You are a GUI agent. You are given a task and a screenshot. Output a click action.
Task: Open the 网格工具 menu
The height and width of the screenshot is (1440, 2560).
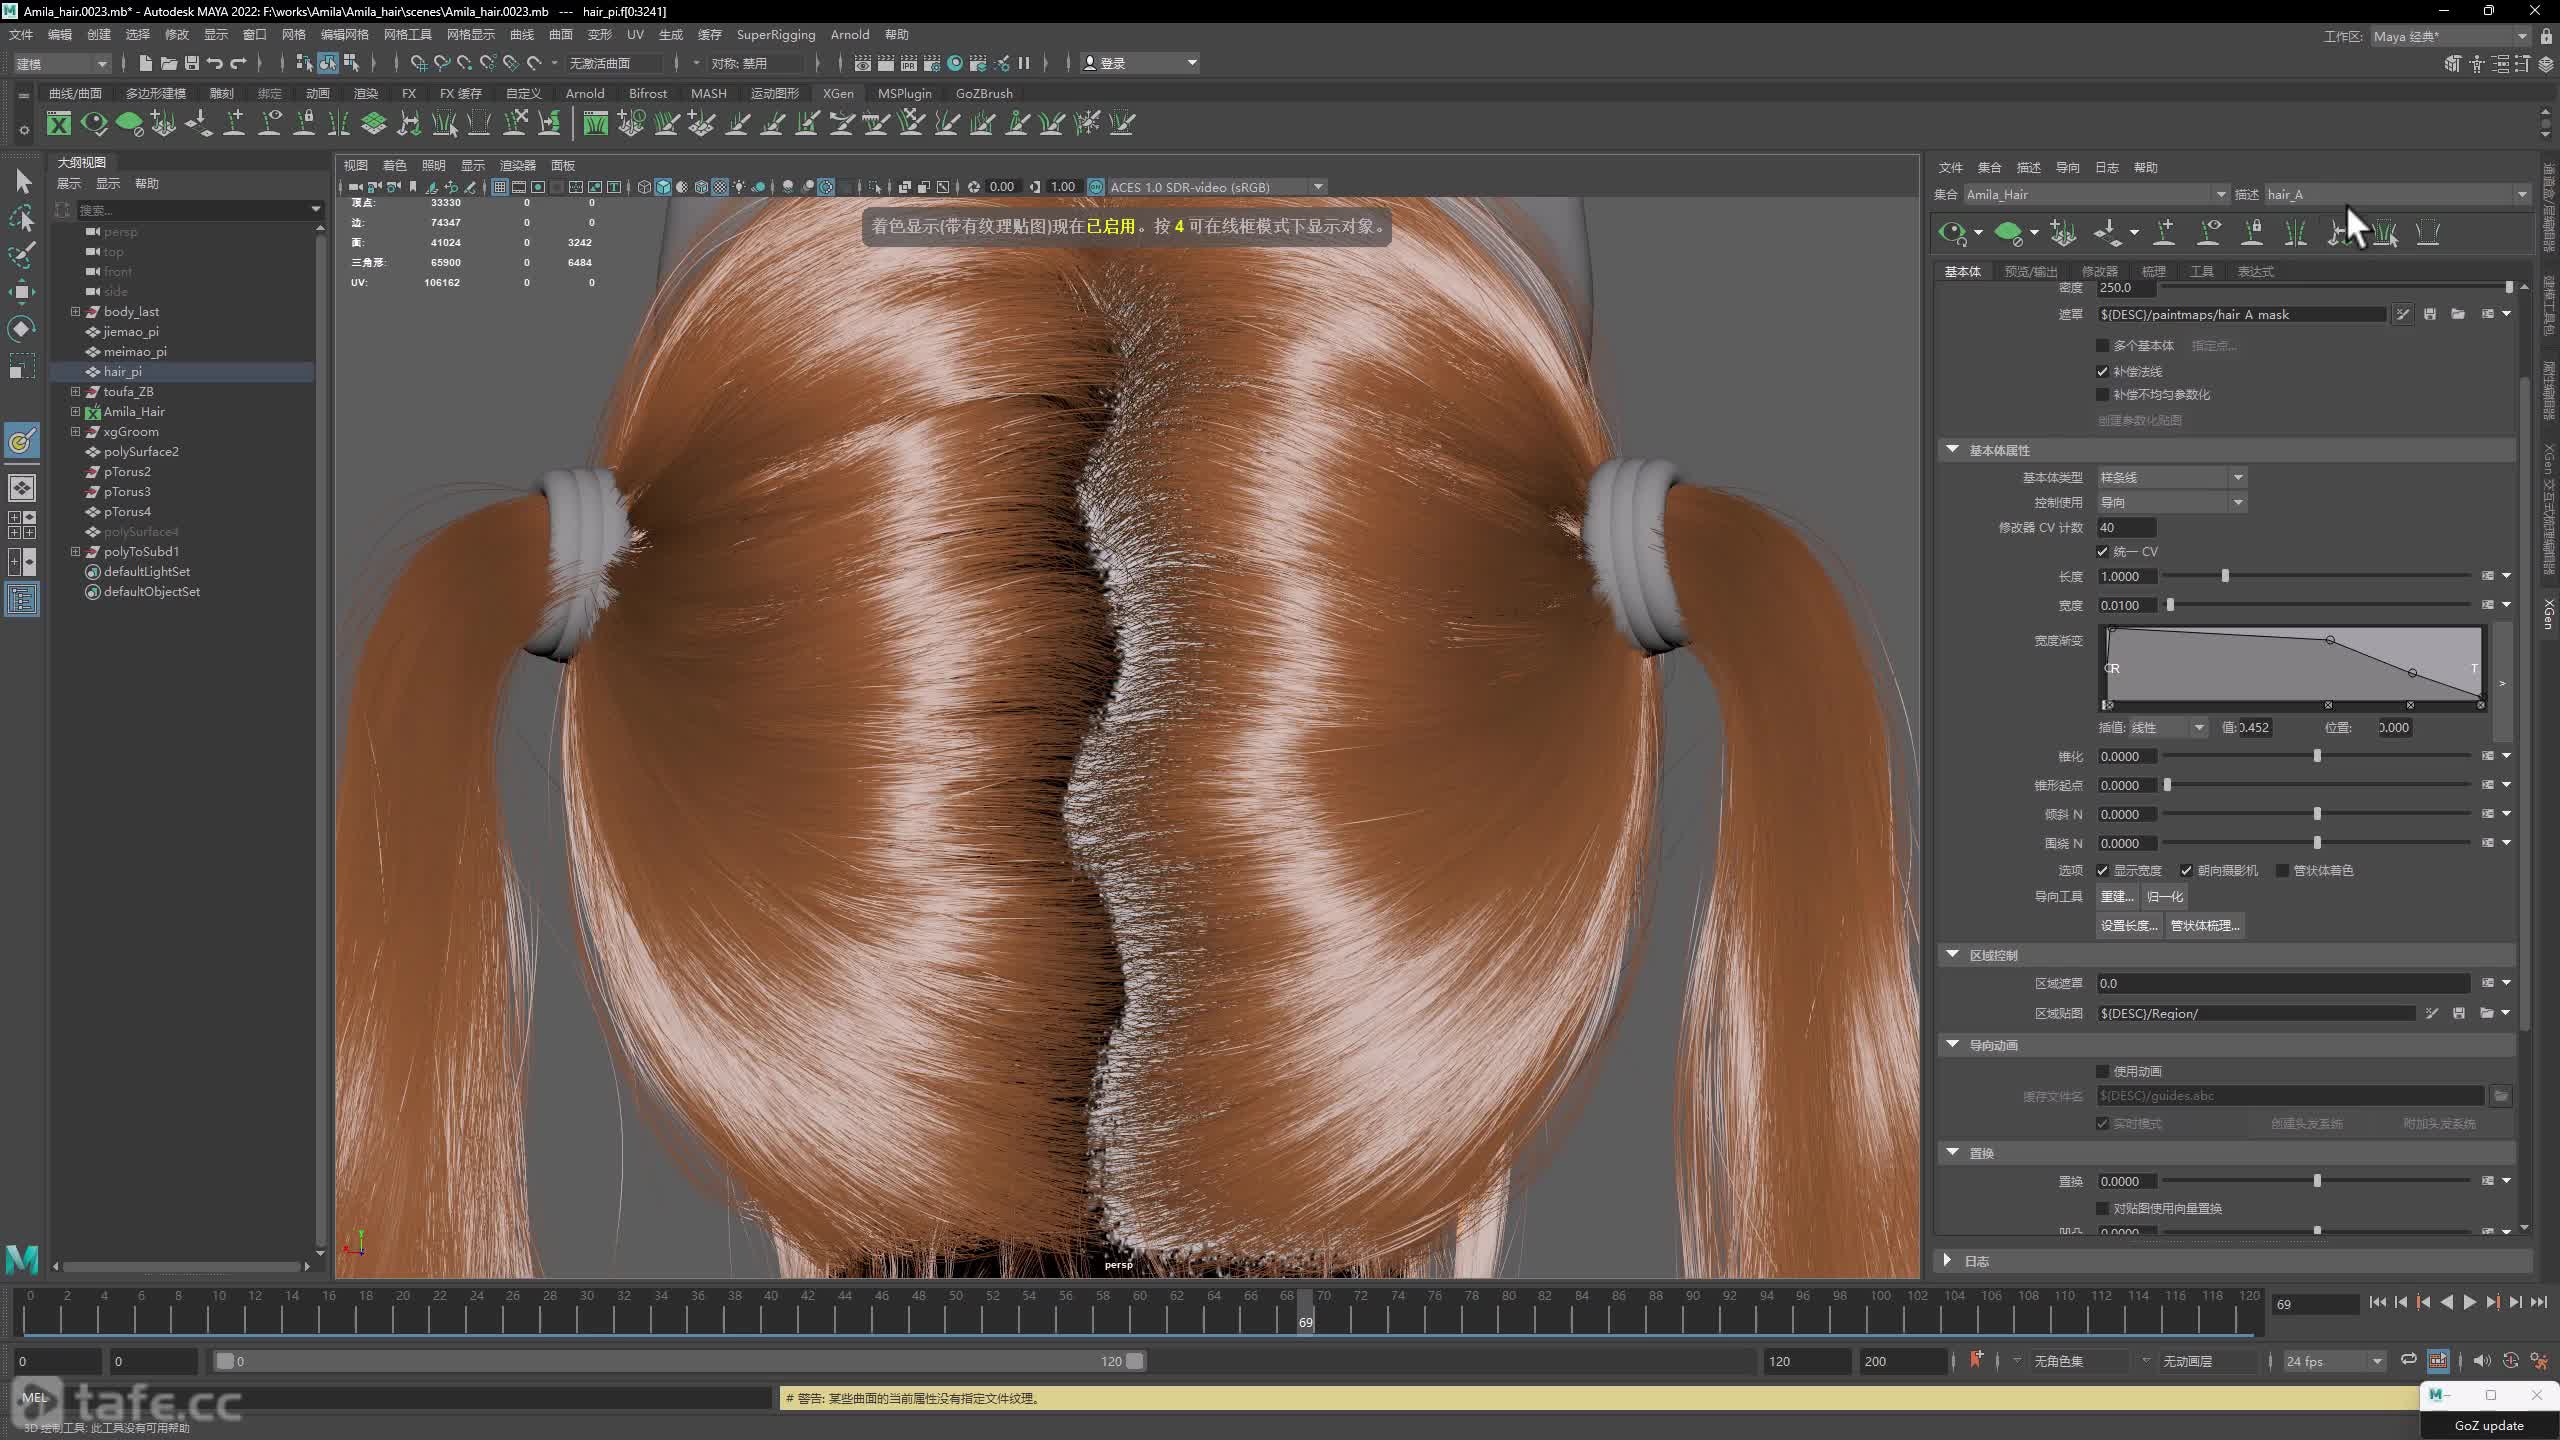pos(407,34)
